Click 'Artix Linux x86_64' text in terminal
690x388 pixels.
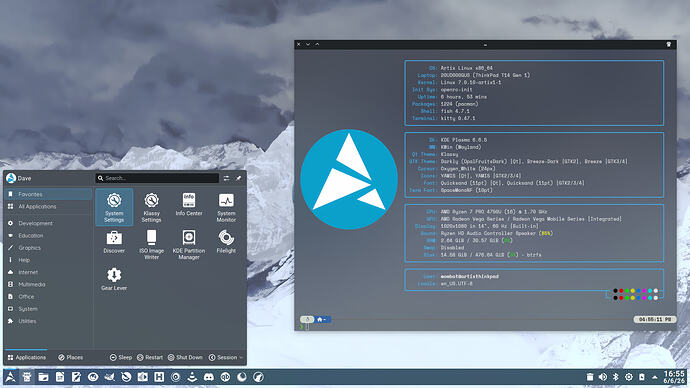click(x=466, y=68)
